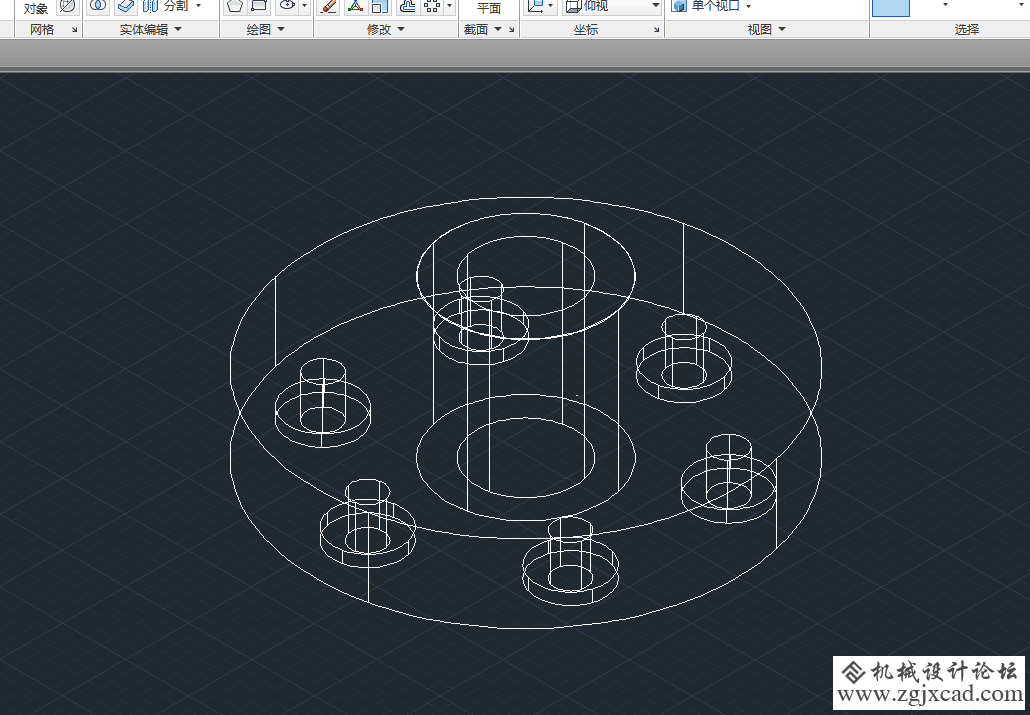Open 网格 panel dialog launcher arrow

click(74, 30)
